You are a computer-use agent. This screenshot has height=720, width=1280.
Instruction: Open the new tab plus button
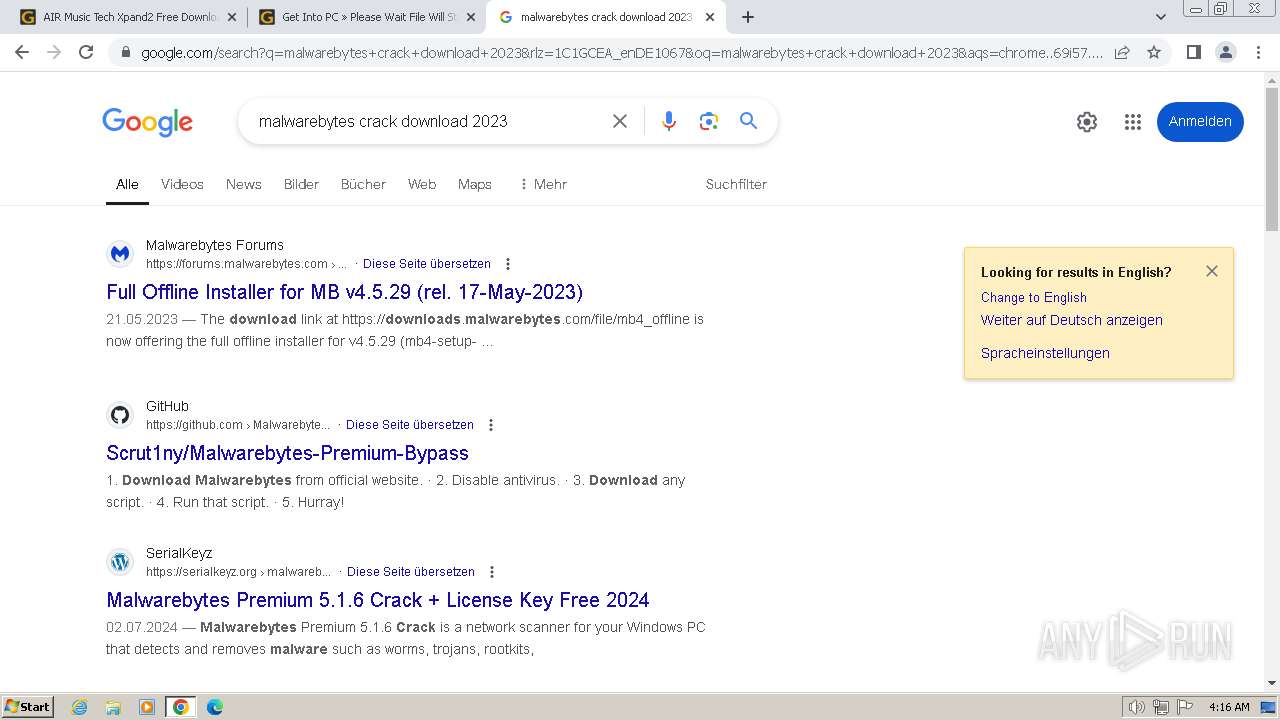(748, 17)
